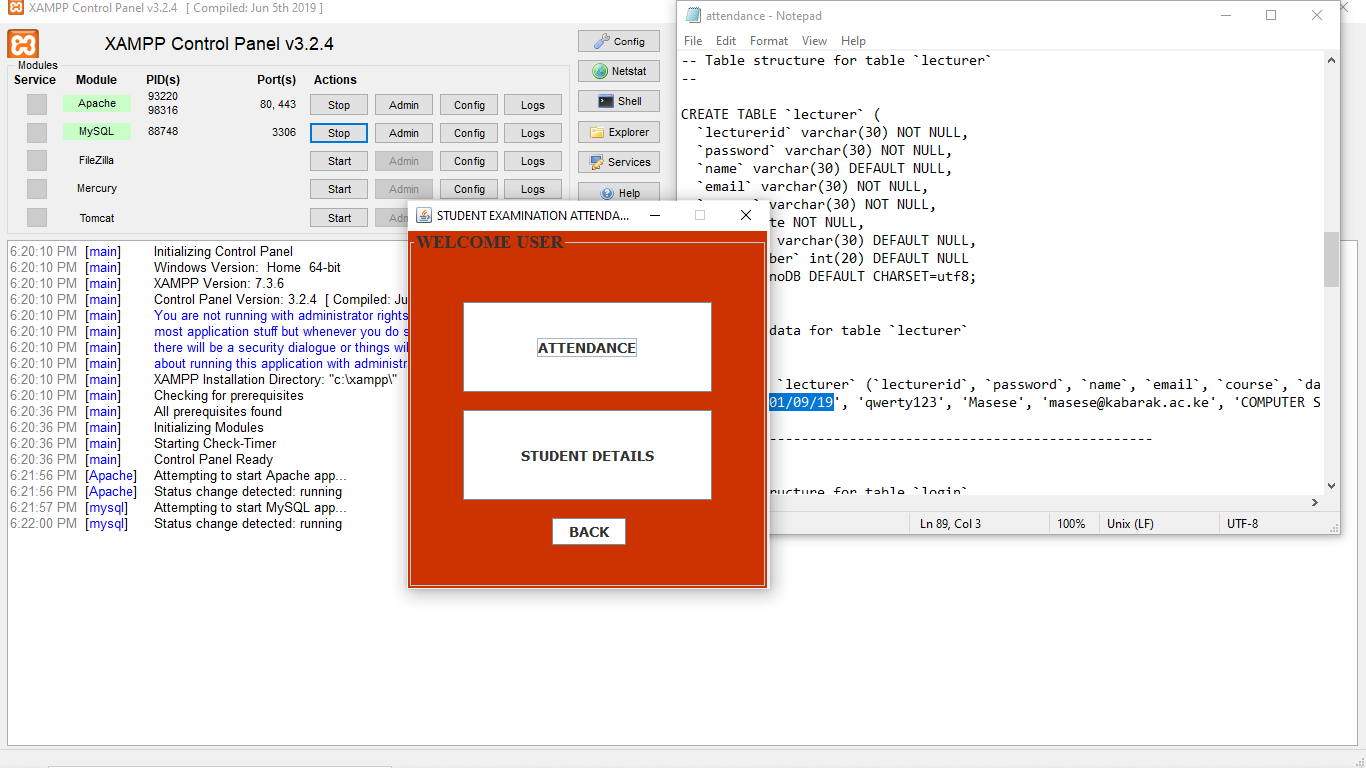Click the orange XAMPP Modules logo
The width and height of the screenshot is (1366, 768).
(23, 44)
